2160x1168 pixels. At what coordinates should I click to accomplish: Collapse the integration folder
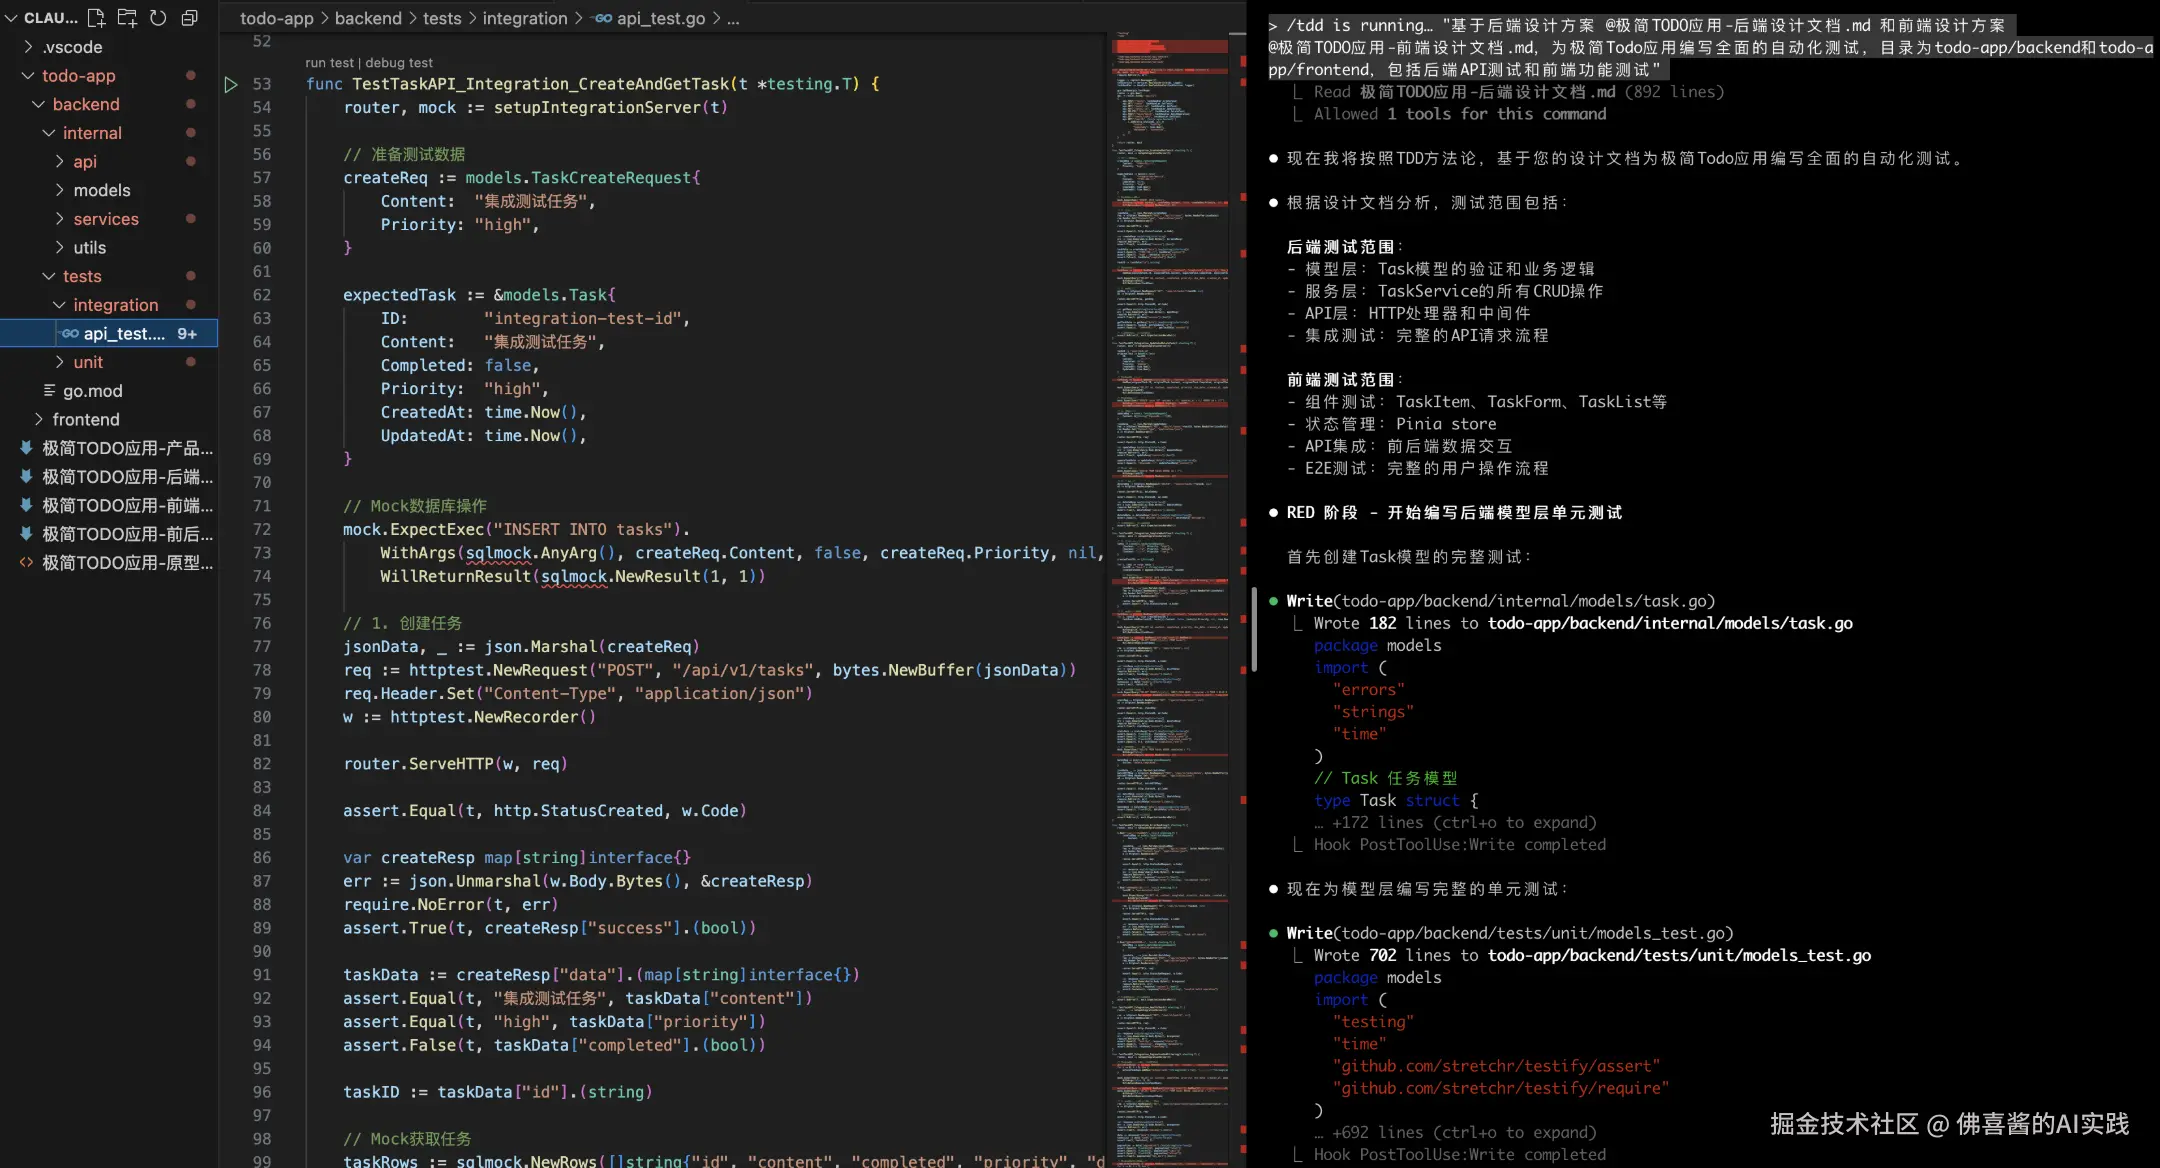click(x=115, y=305)
